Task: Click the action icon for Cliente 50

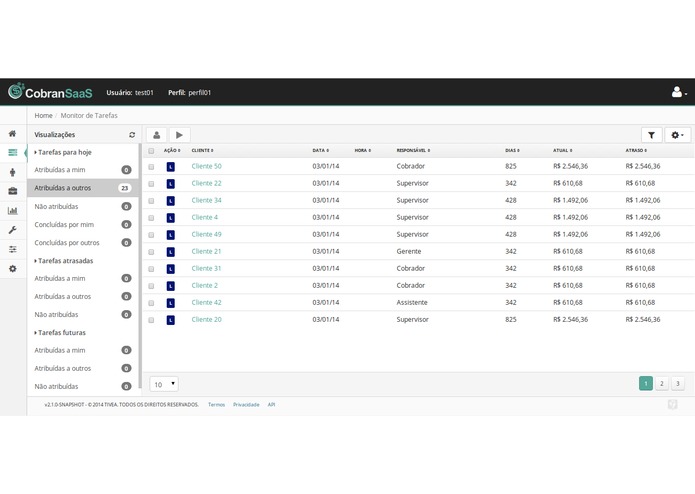Action: pos(171,167)
